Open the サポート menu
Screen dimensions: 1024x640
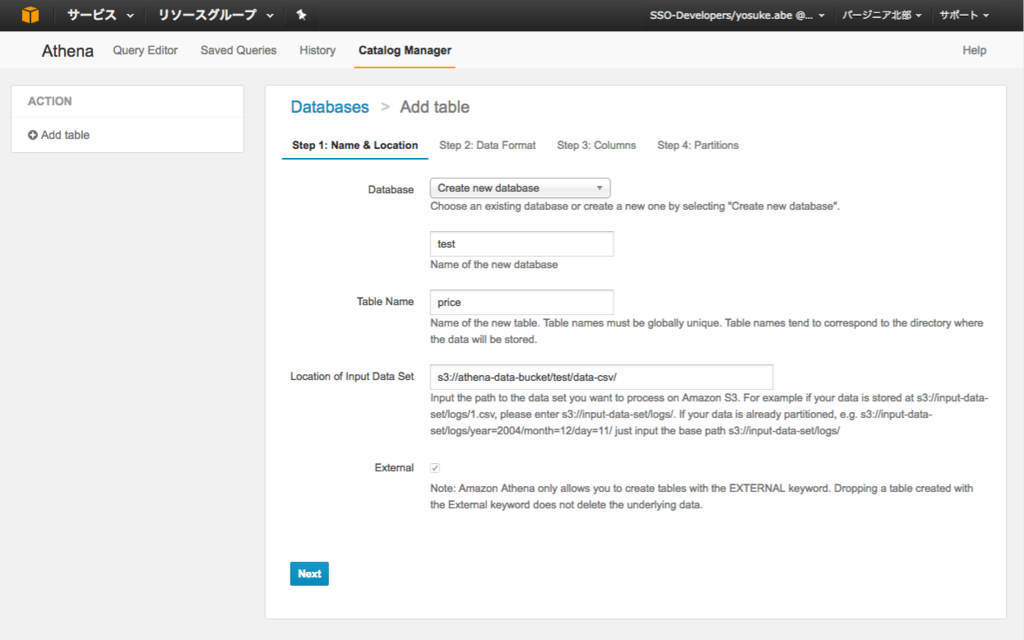[x=964, y=15]
